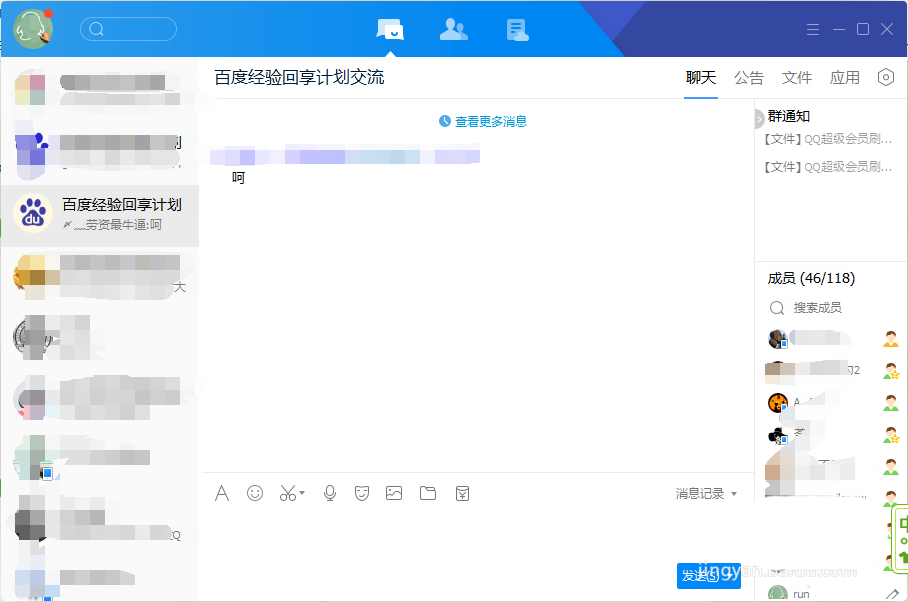Open first 【文件】QQ超级会员 notice
This screenshot has height=602, width=908.
point(828,139)
